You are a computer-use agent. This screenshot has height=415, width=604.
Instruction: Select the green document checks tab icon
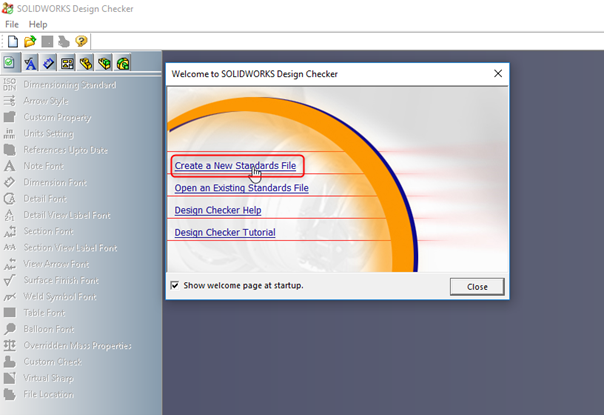pyautogui.click(x=9, y=62)
